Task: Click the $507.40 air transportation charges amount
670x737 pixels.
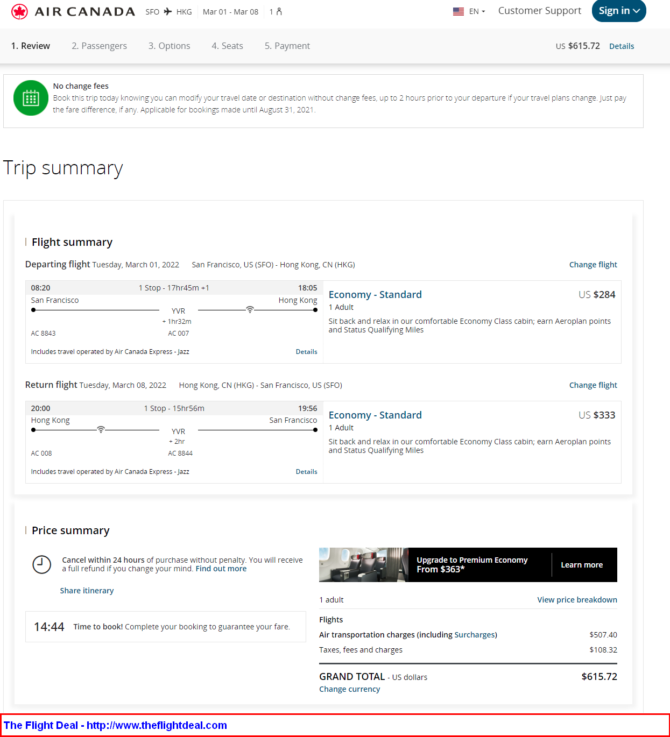Action: coord(603,635)
